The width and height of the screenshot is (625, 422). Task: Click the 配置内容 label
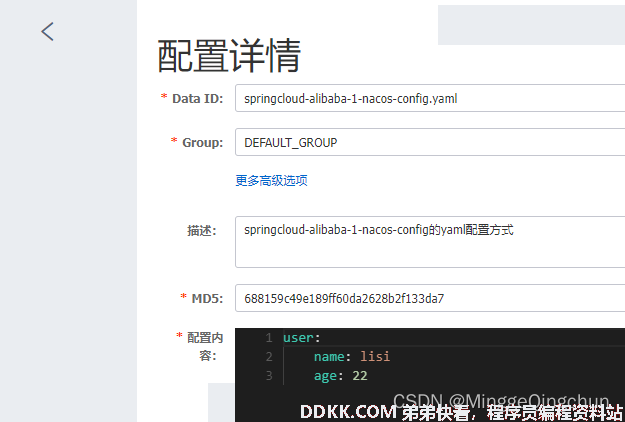pos(205,346)
